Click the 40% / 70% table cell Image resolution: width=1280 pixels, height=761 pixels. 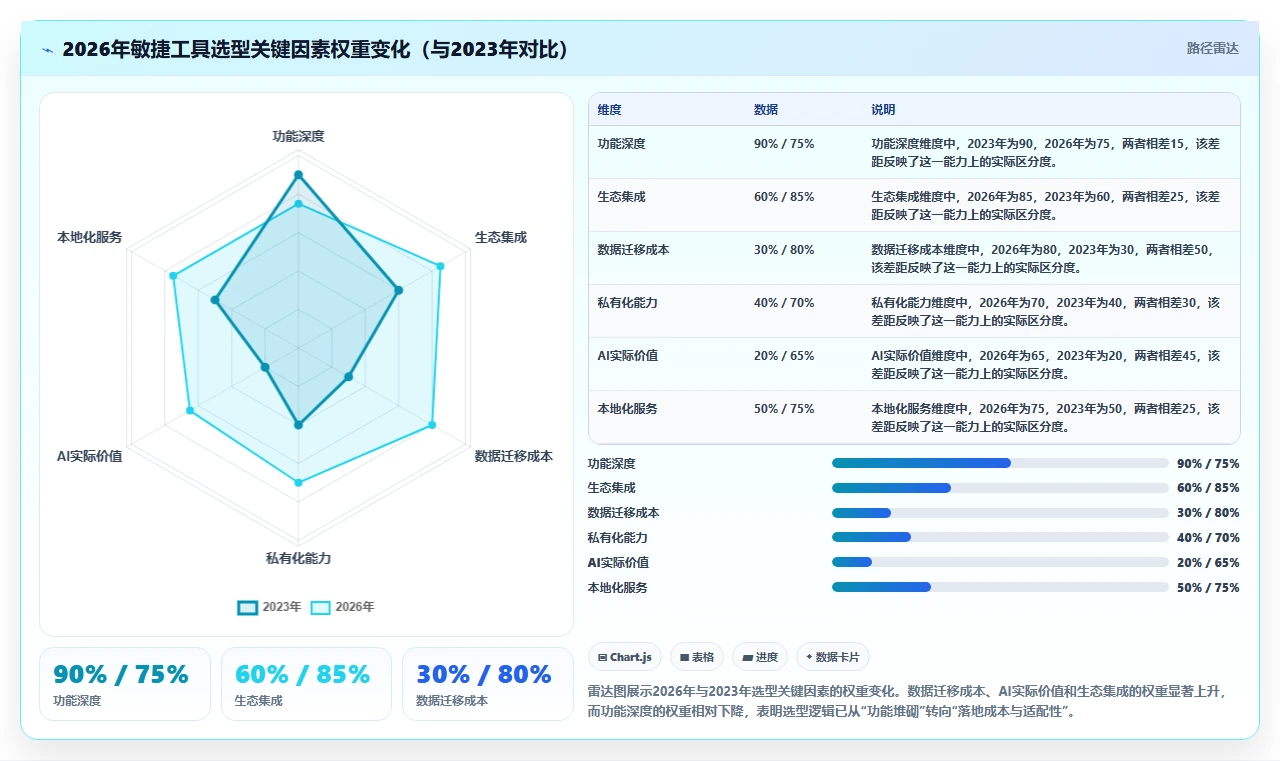tap(784, 303)
